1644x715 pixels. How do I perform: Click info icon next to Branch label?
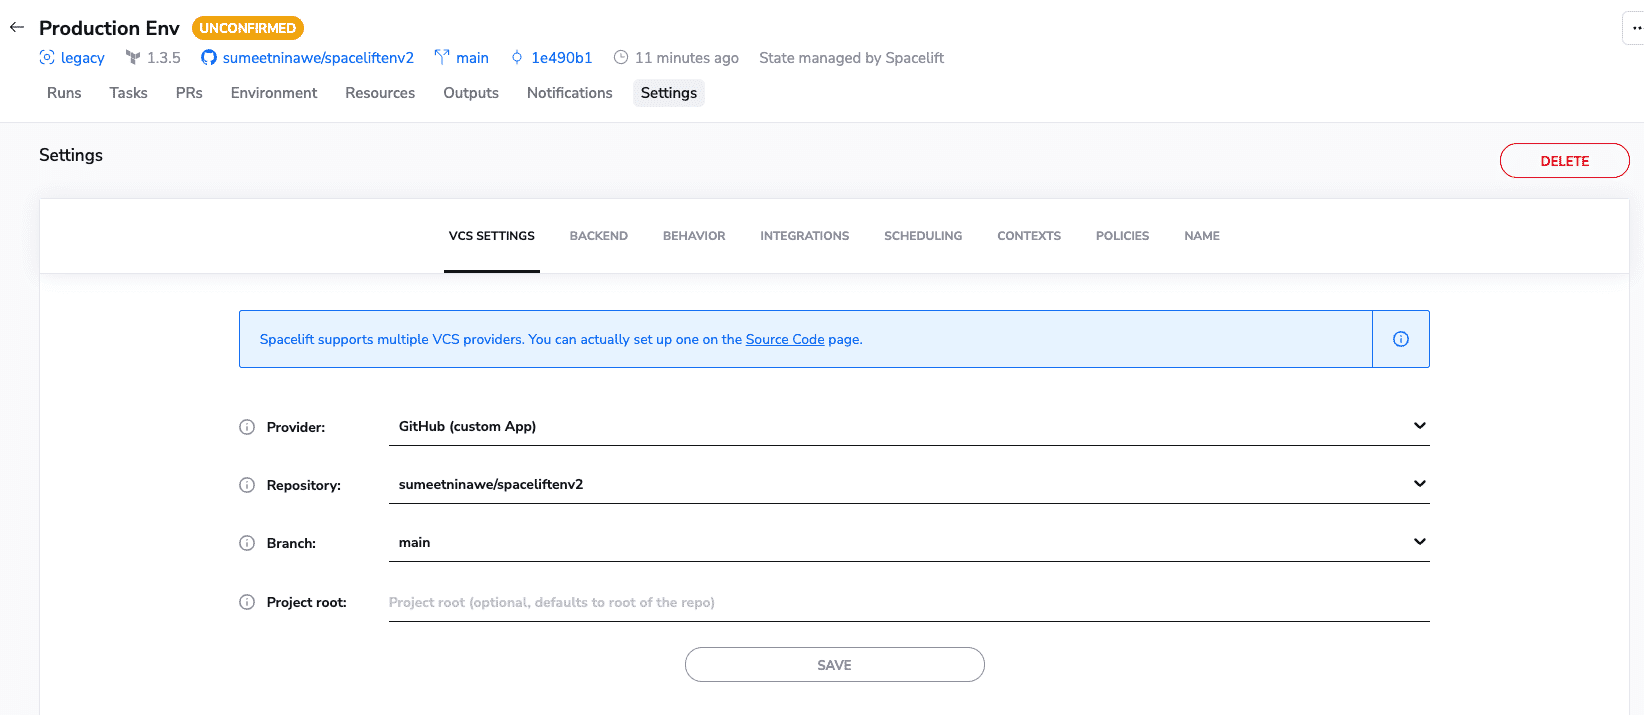247,543
